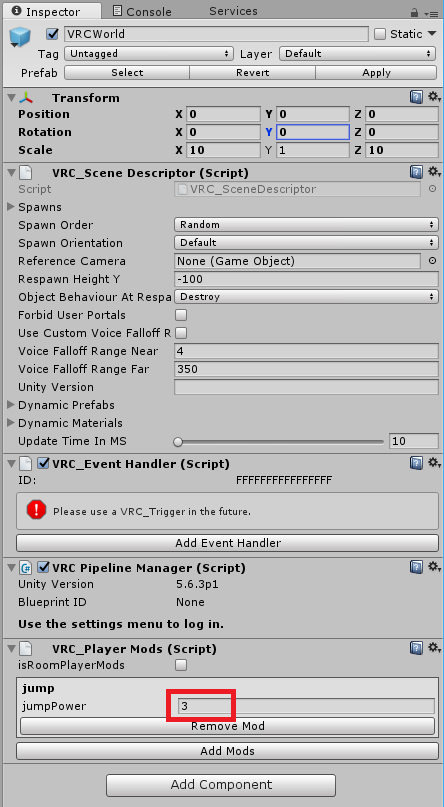This screenshot has width=444, height=807.
Task: Open the Transform help reference icon
Action: (416, 97)
